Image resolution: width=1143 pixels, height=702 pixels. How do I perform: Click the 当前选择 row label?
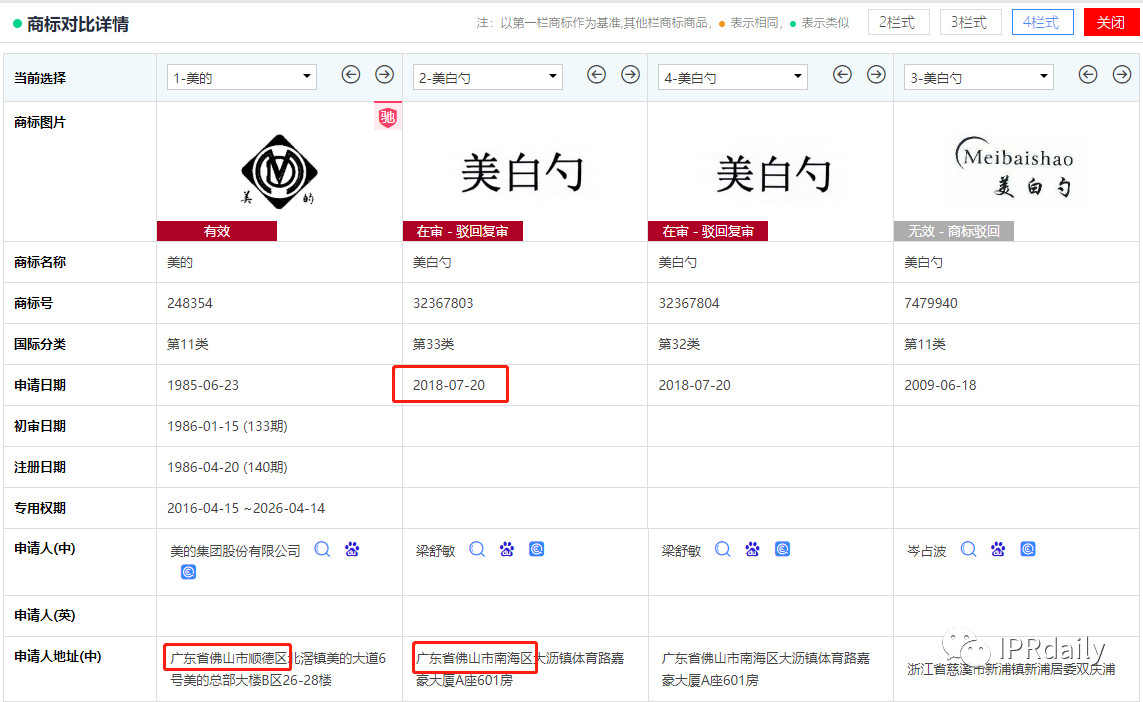40,78
